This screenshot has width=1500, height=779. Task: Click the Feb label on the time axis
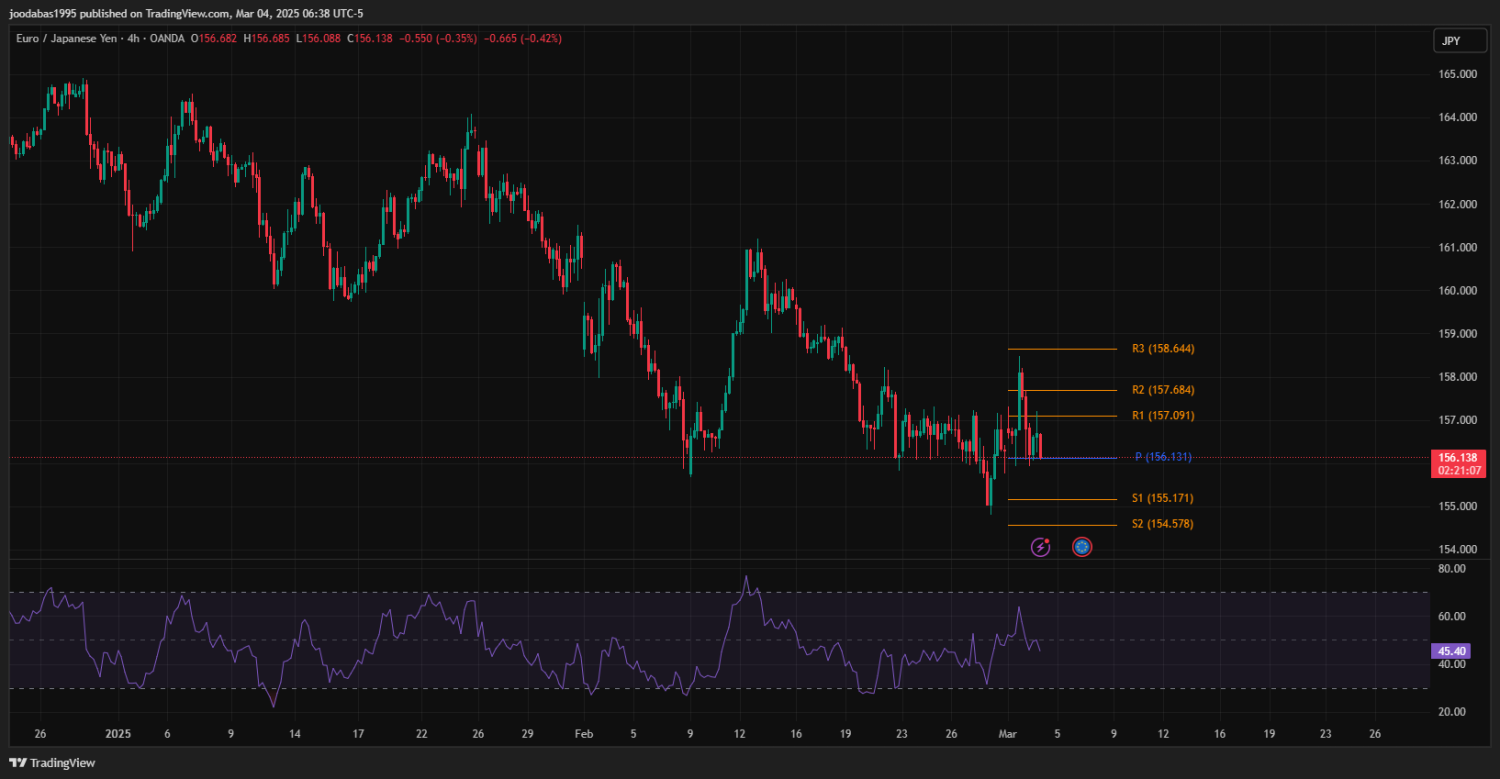click(x=583, y=734)
